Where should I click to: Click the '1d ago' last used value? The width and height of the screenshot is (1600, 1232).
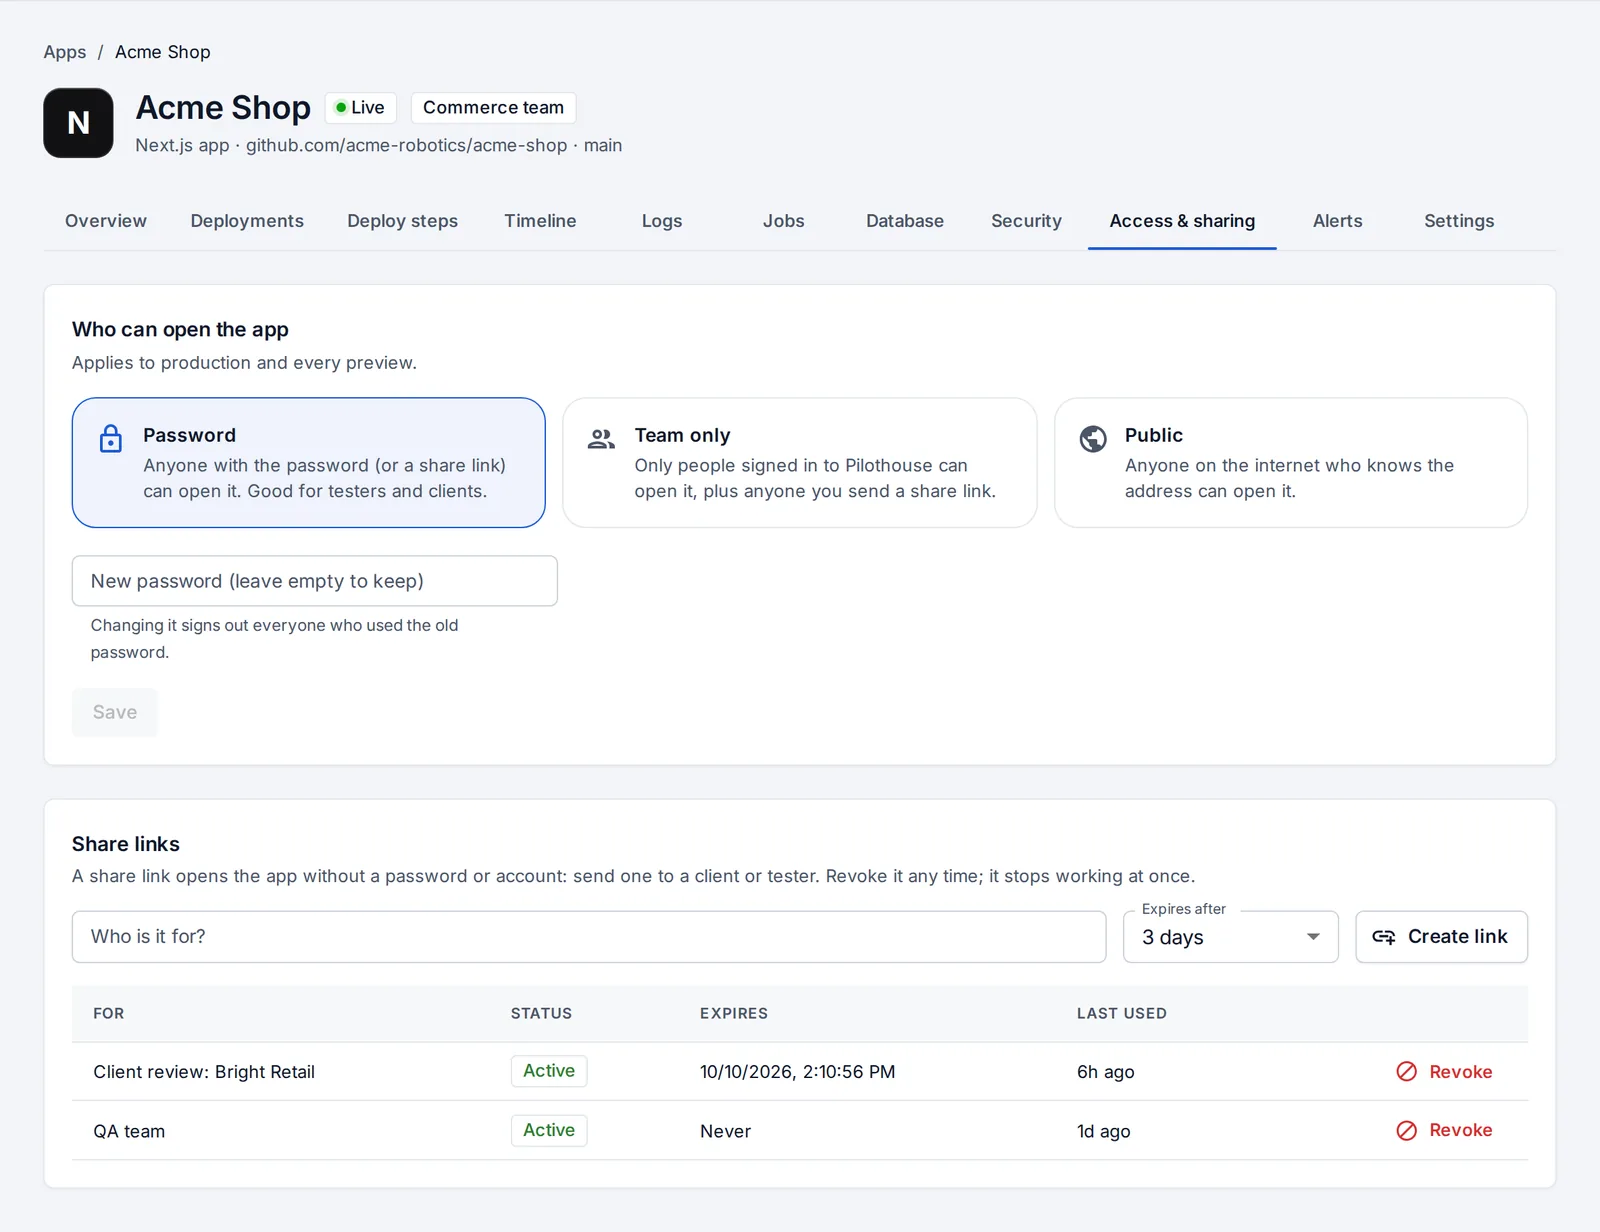[1104, 1131]
